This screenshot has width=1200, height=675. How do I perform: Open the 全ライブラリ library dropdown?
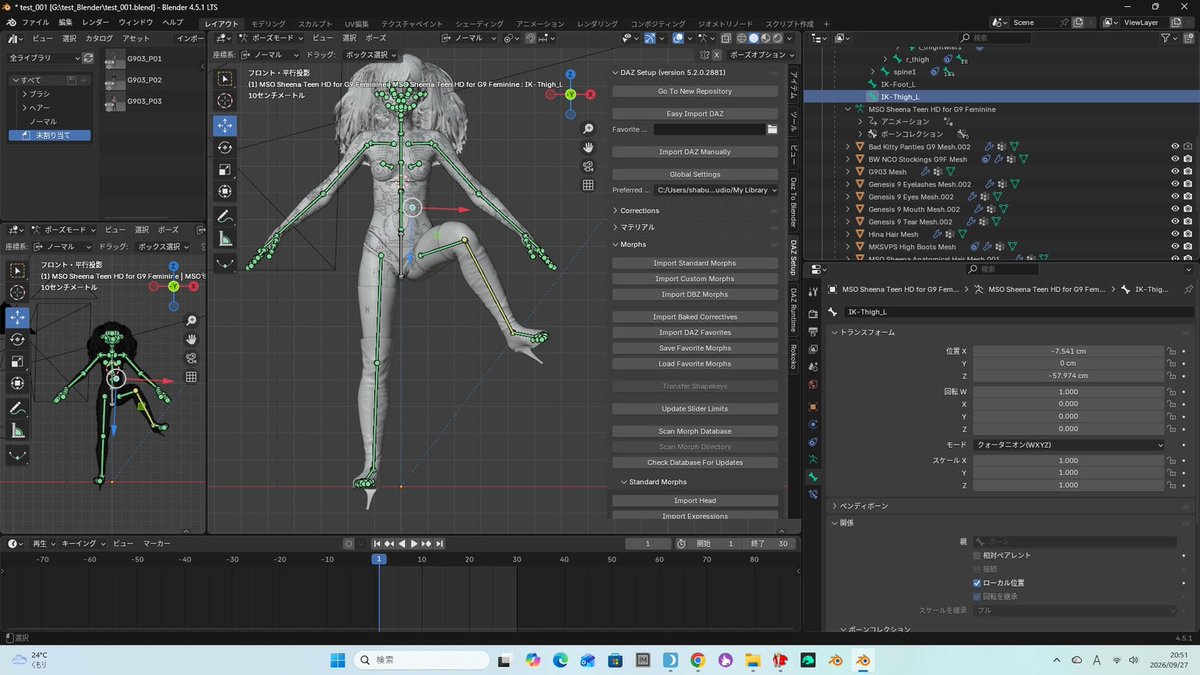(x=44, y=58)
